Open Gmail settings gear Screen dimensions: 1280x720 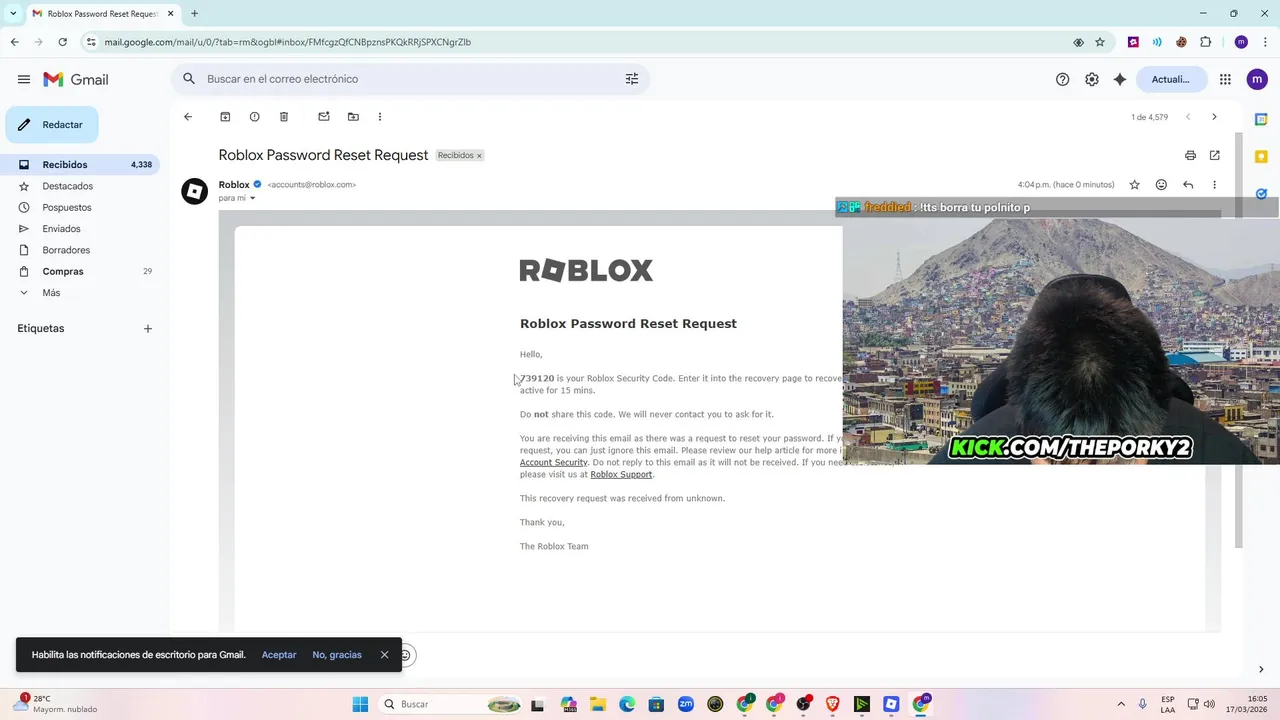pyautogui.click(x=1092, y=79)
